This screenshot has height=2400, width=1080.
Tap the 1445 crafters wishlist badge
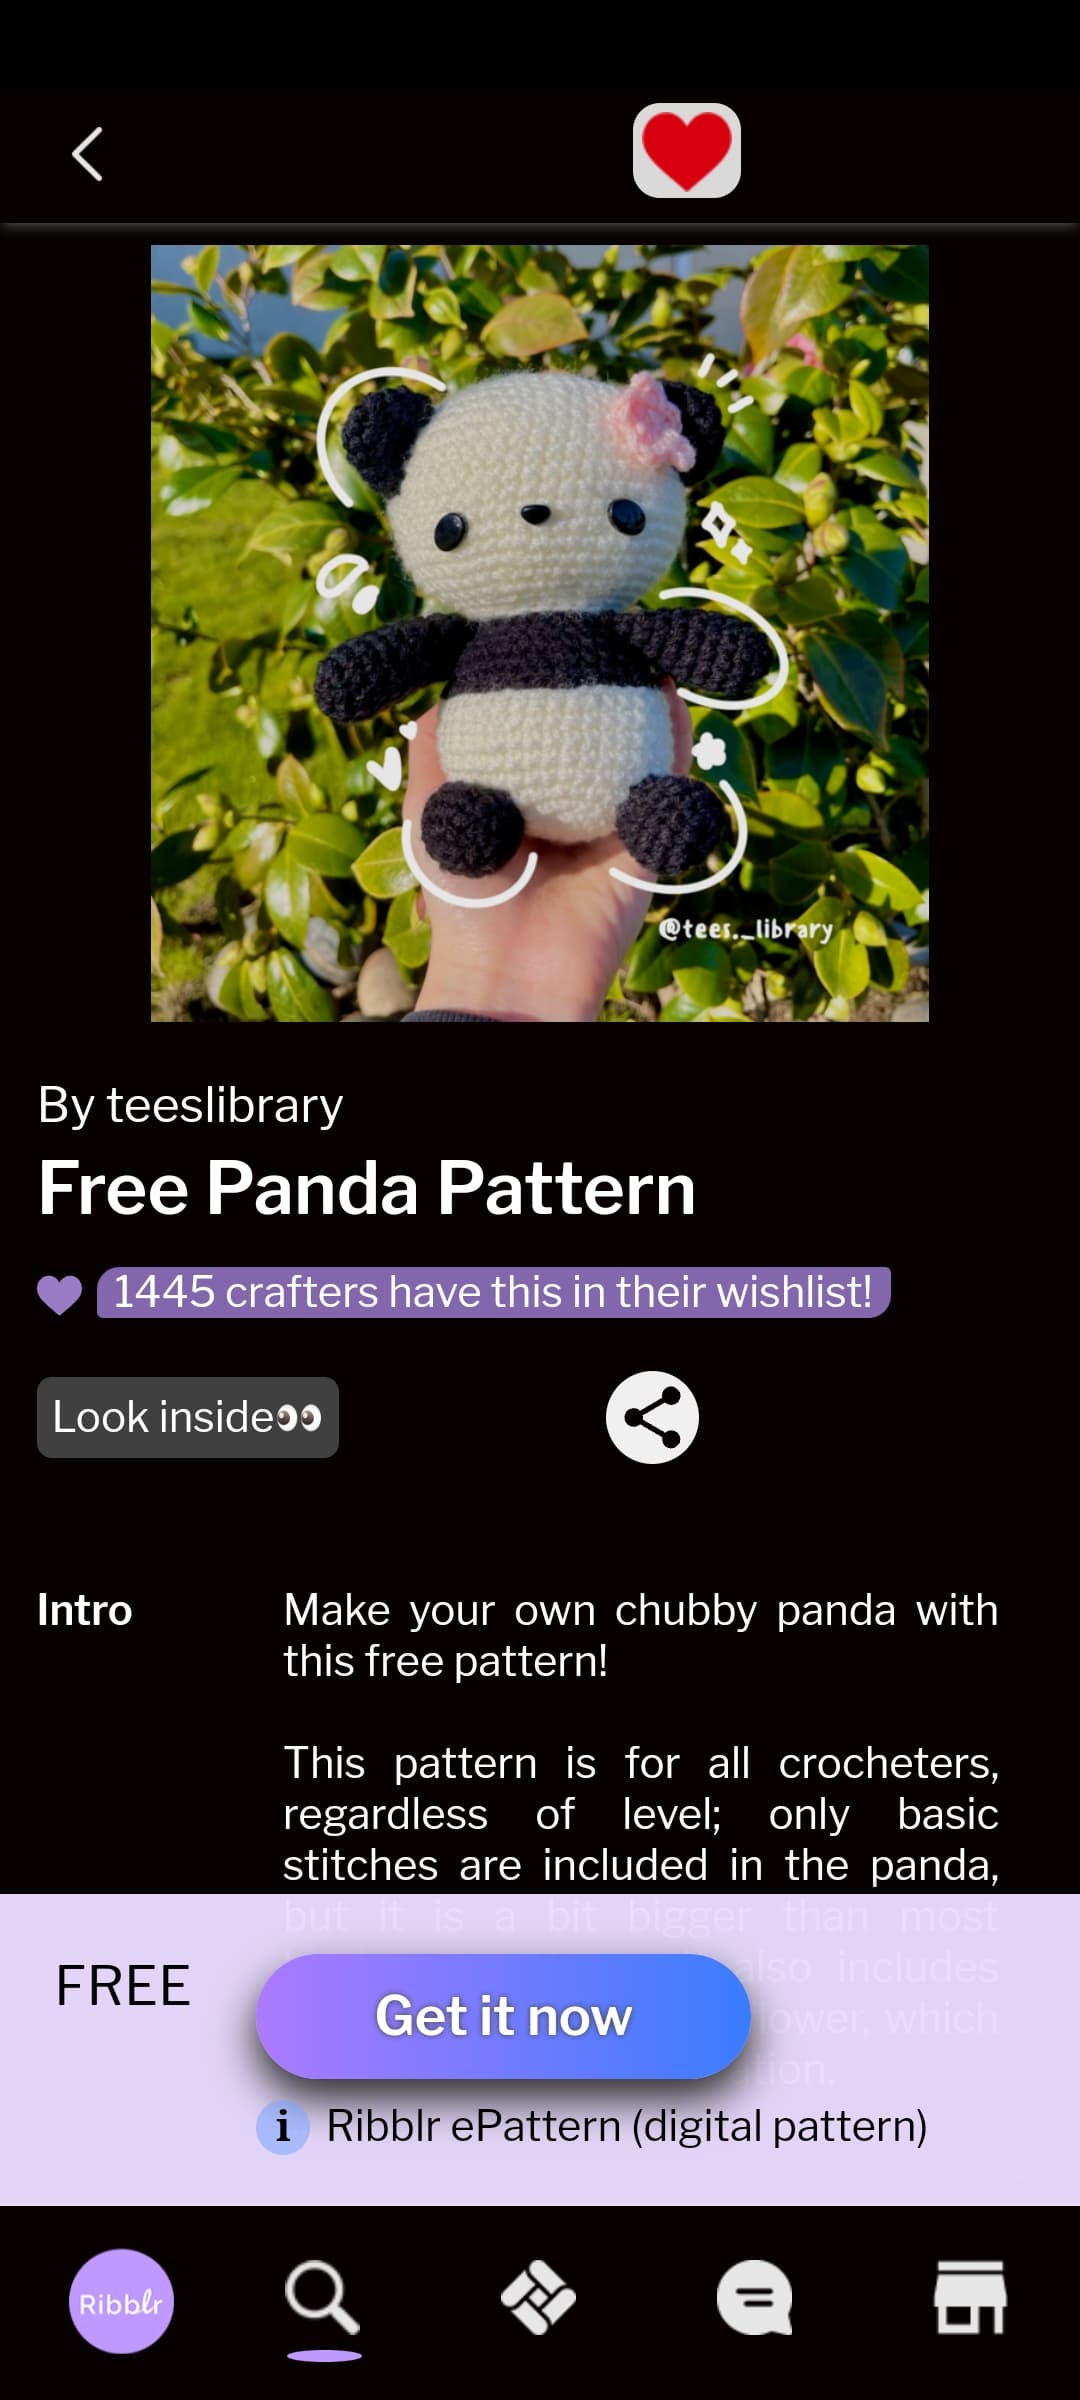pos(493,1292)
